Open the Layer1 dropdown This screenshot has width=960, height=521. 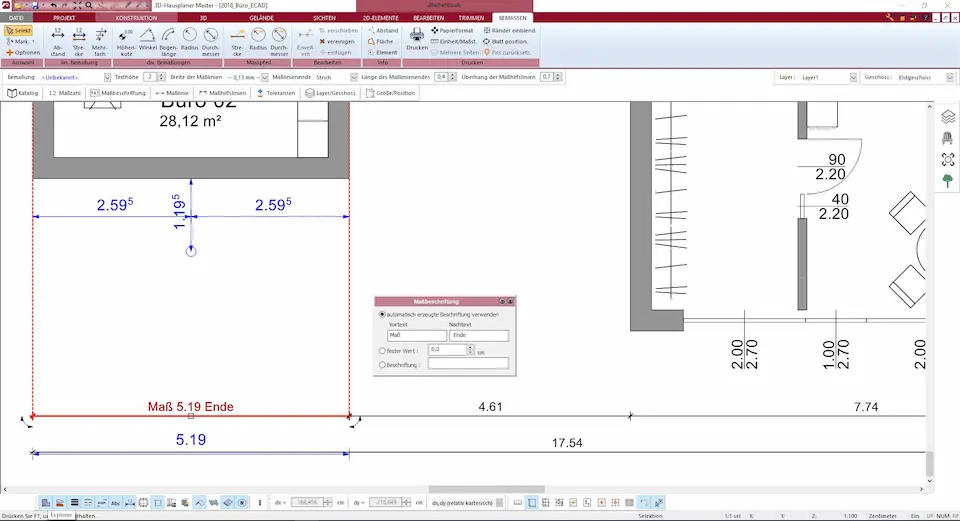853,78
